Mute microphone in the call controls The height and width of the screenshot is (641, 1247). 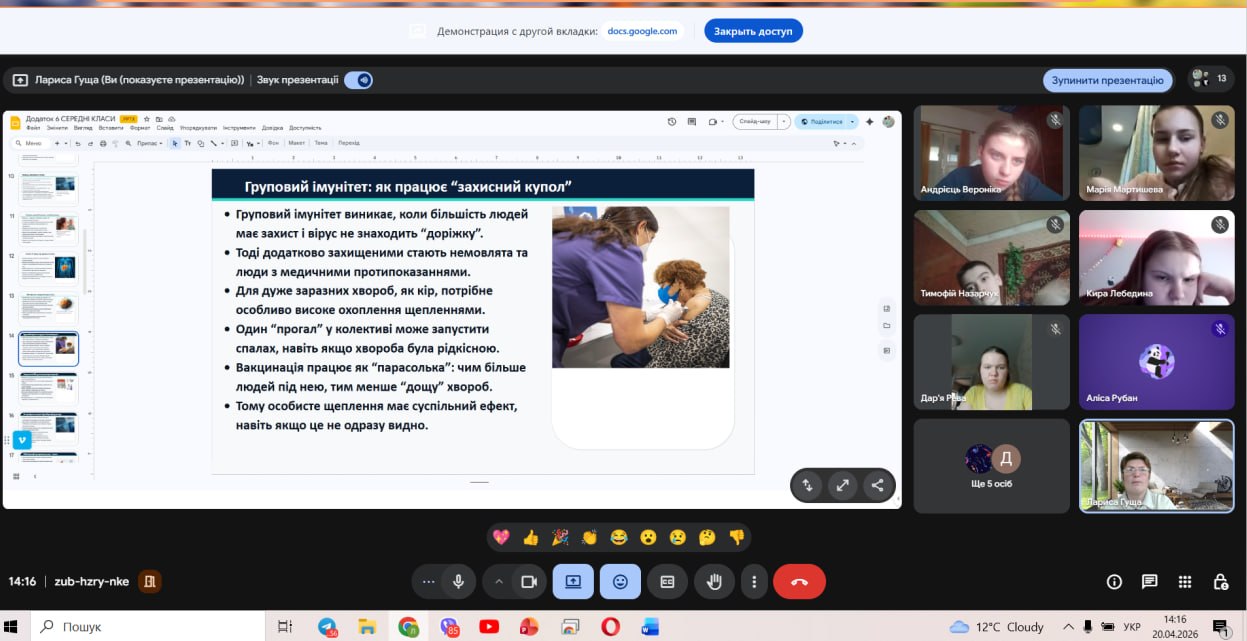pos(458,581)
